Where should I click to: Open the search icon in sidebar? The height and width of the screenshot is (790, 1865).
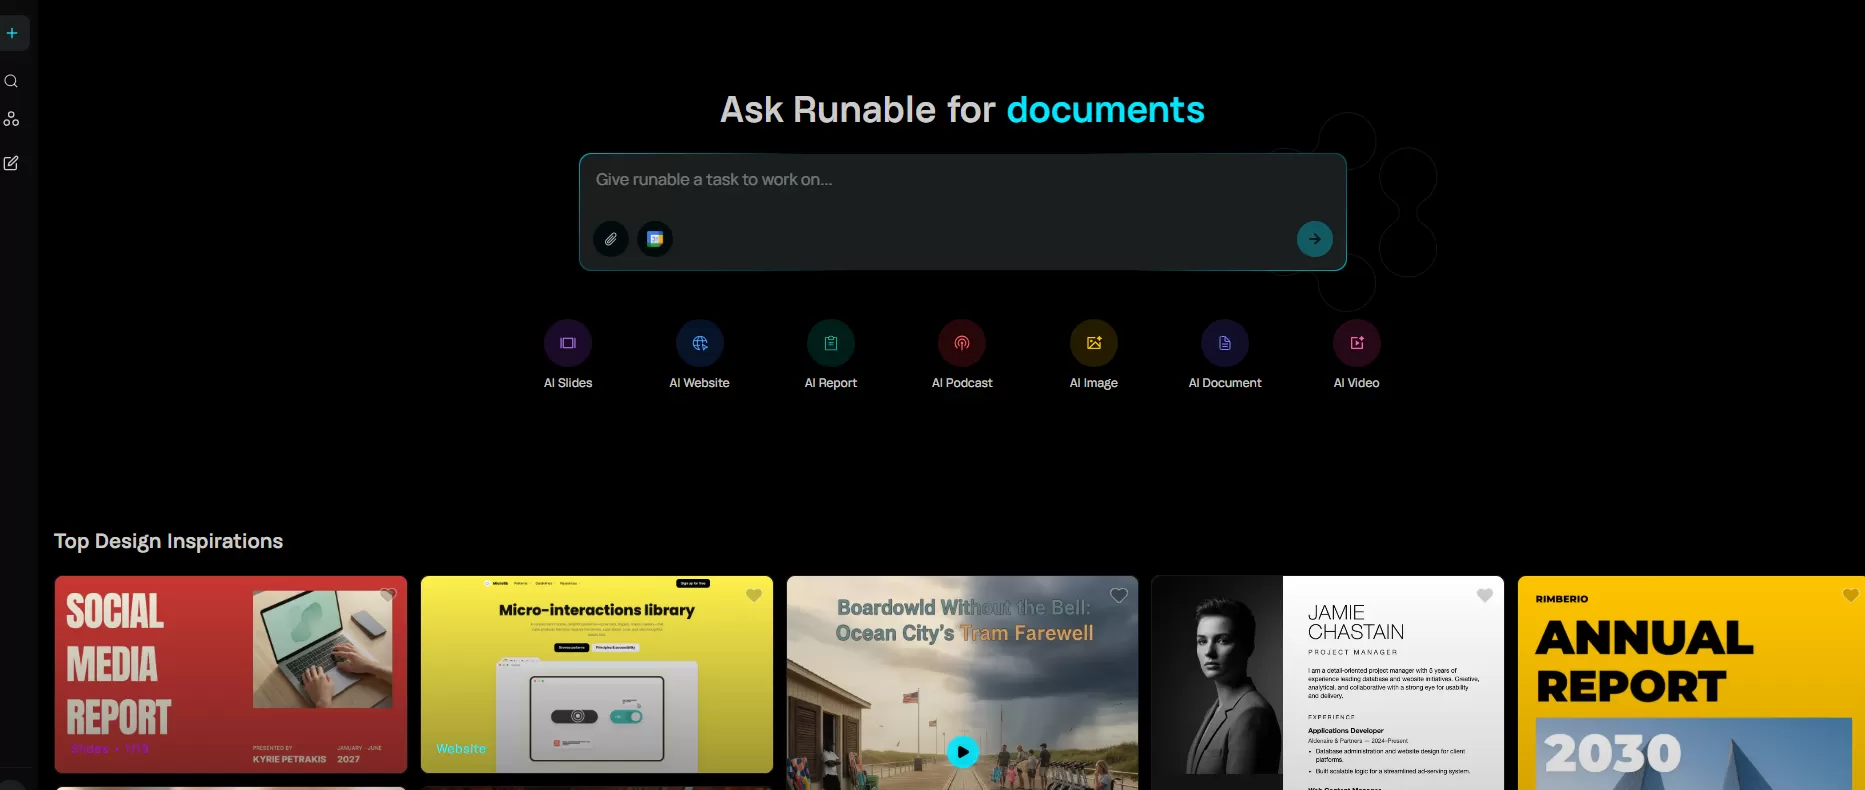tap(11, 82)
